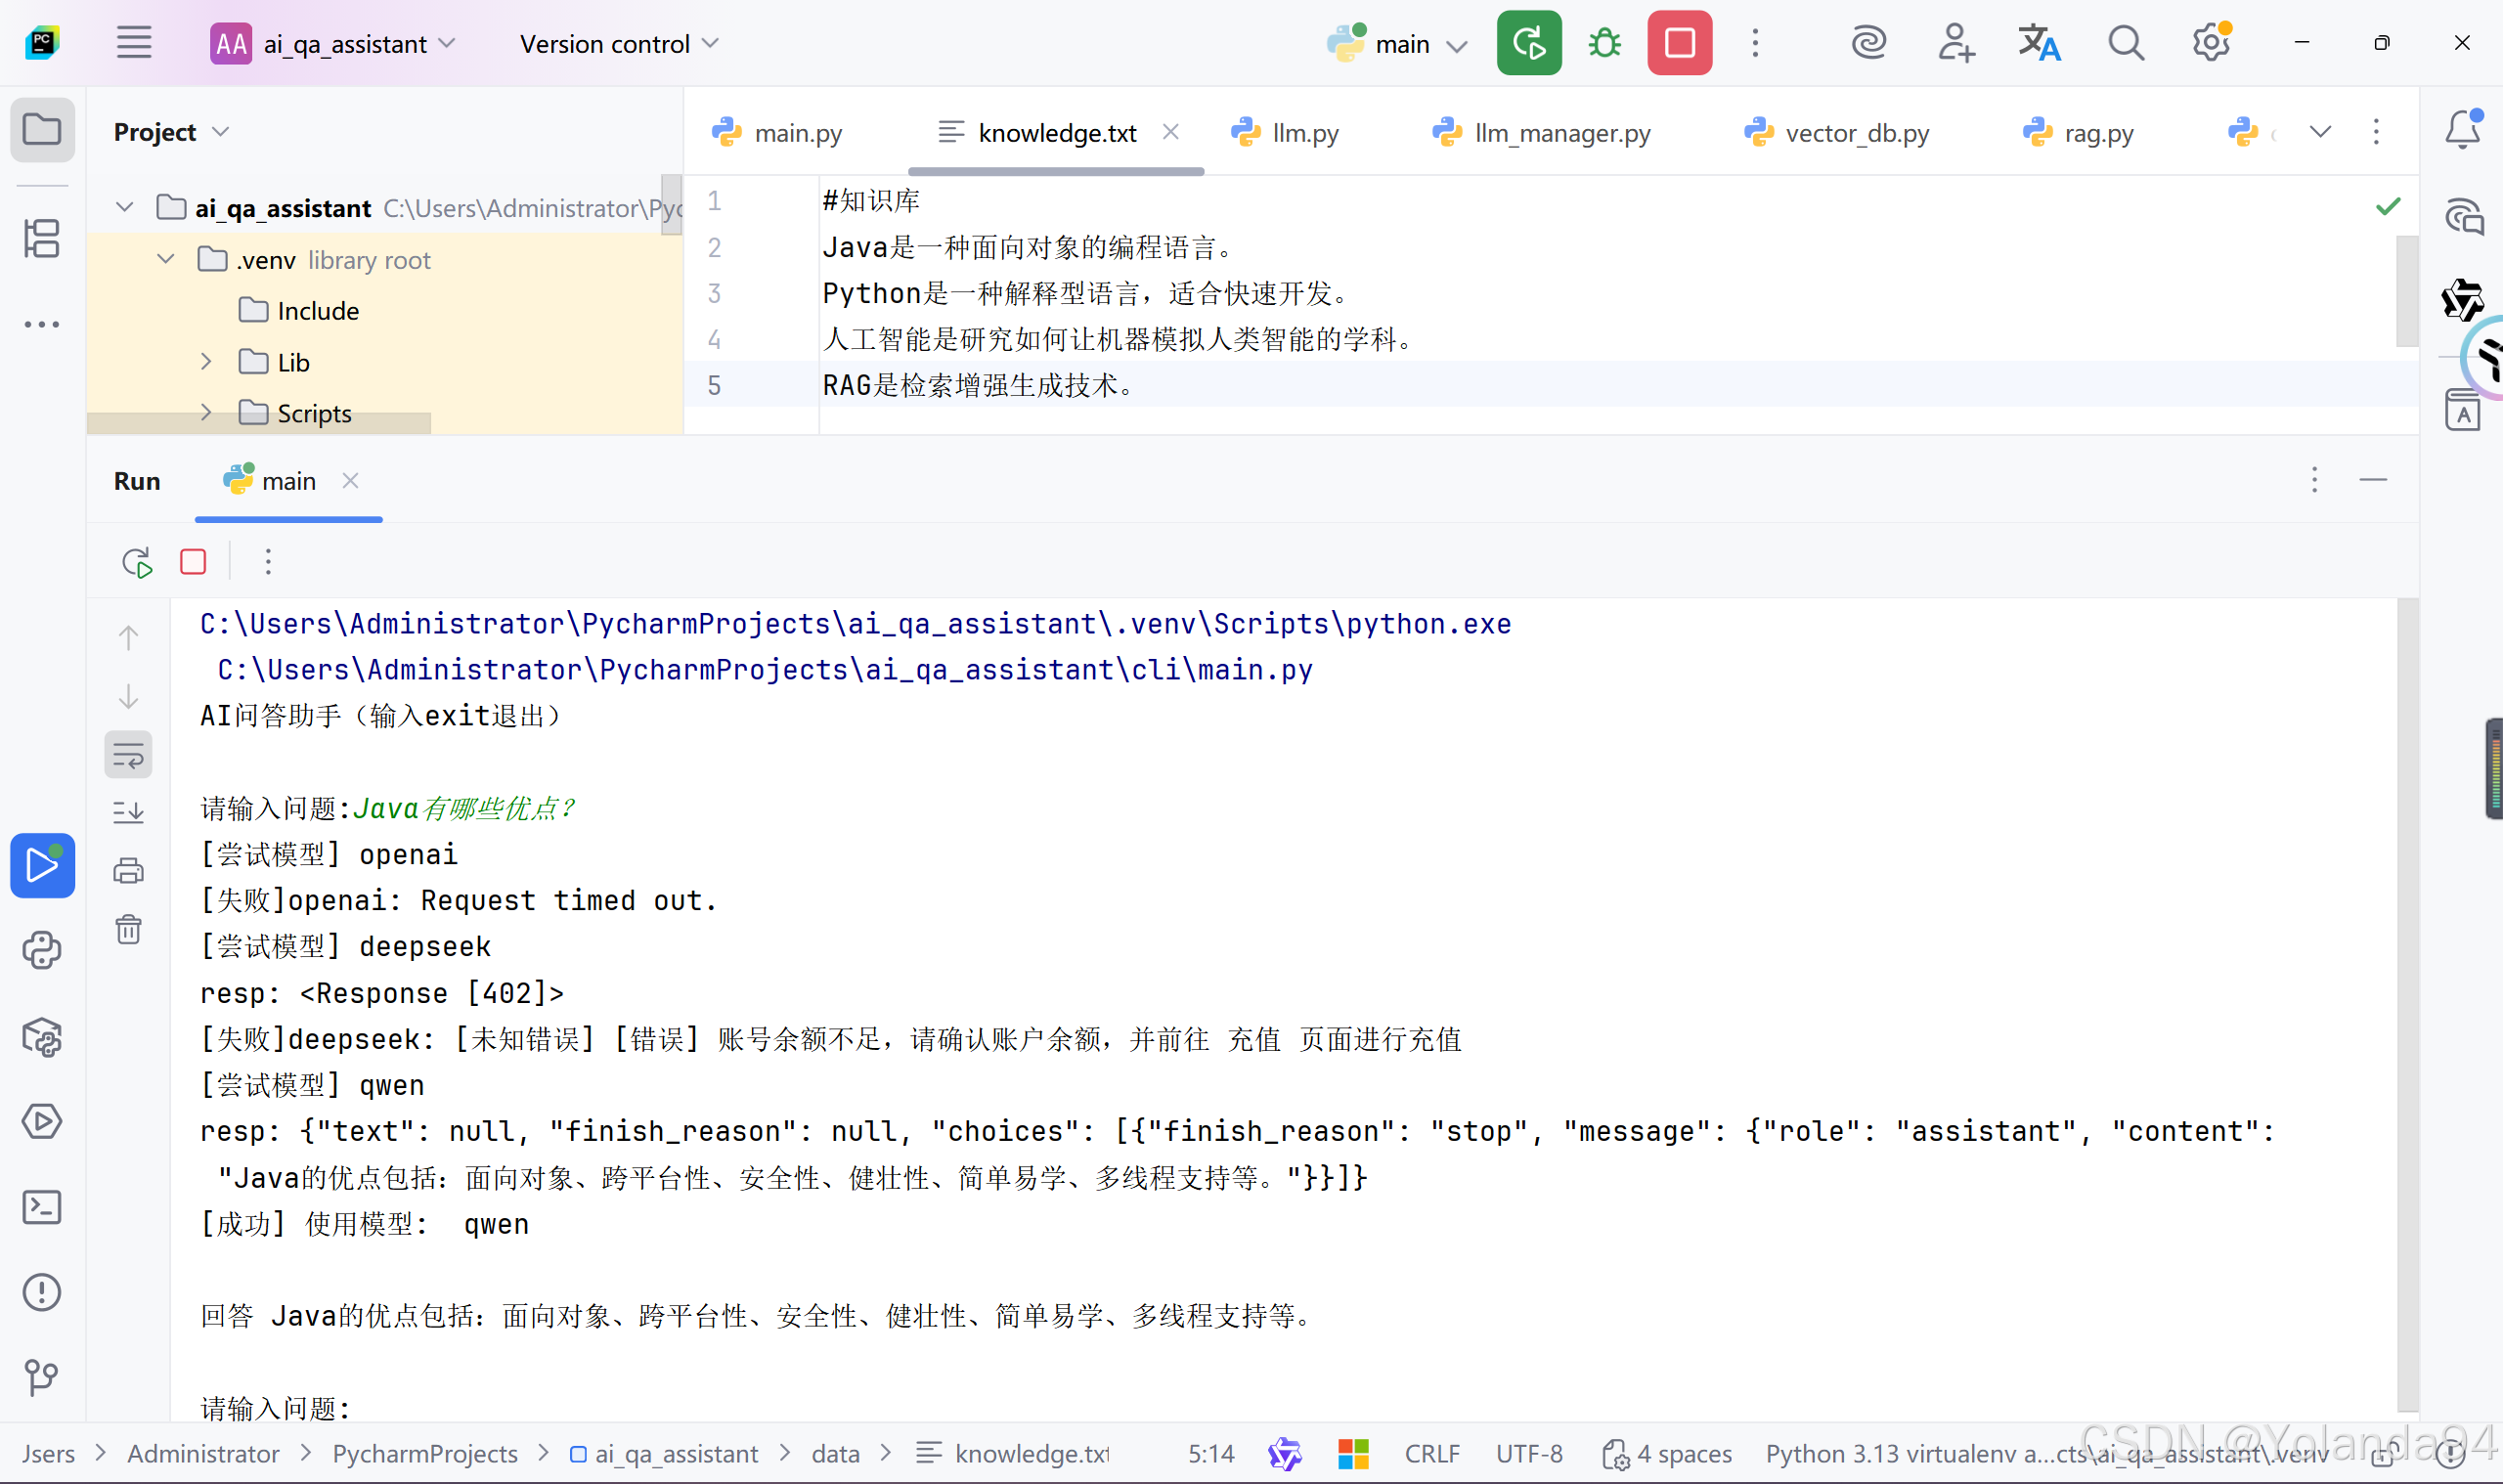Image resolution: width=2503 pixels, height=1484 pixels.
Task: Click UTF-8 encoding in status bar
Action: coord(1528,1453)
